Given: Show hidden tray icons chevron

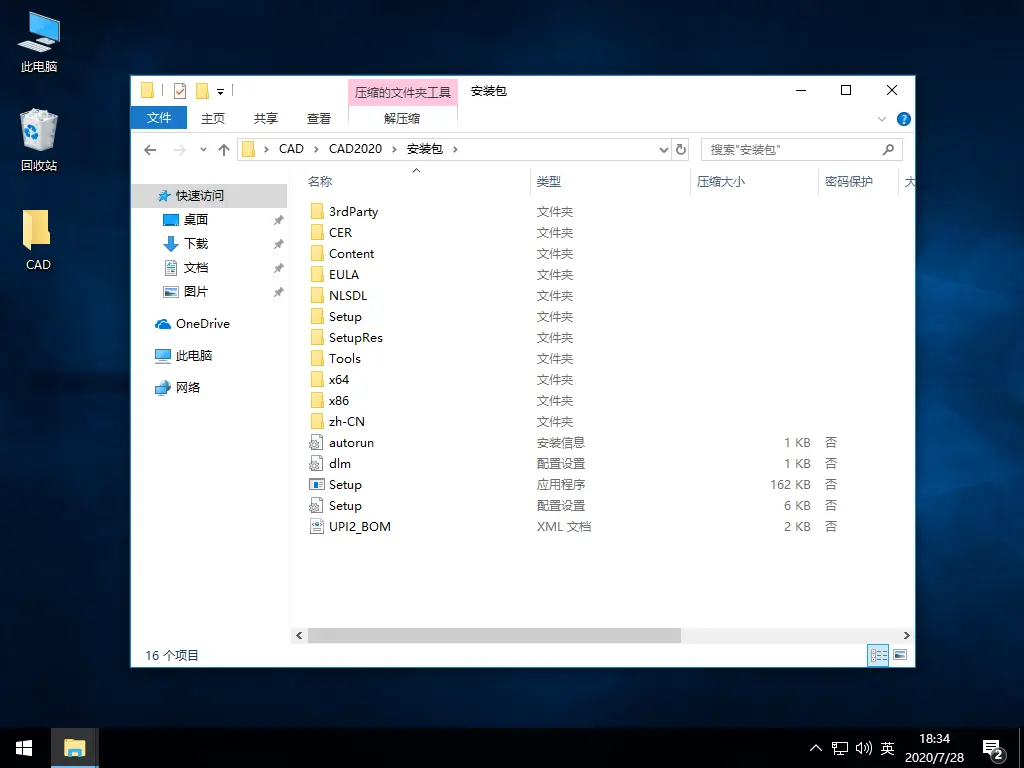Looking at the screenshot, I should (816, 748).
